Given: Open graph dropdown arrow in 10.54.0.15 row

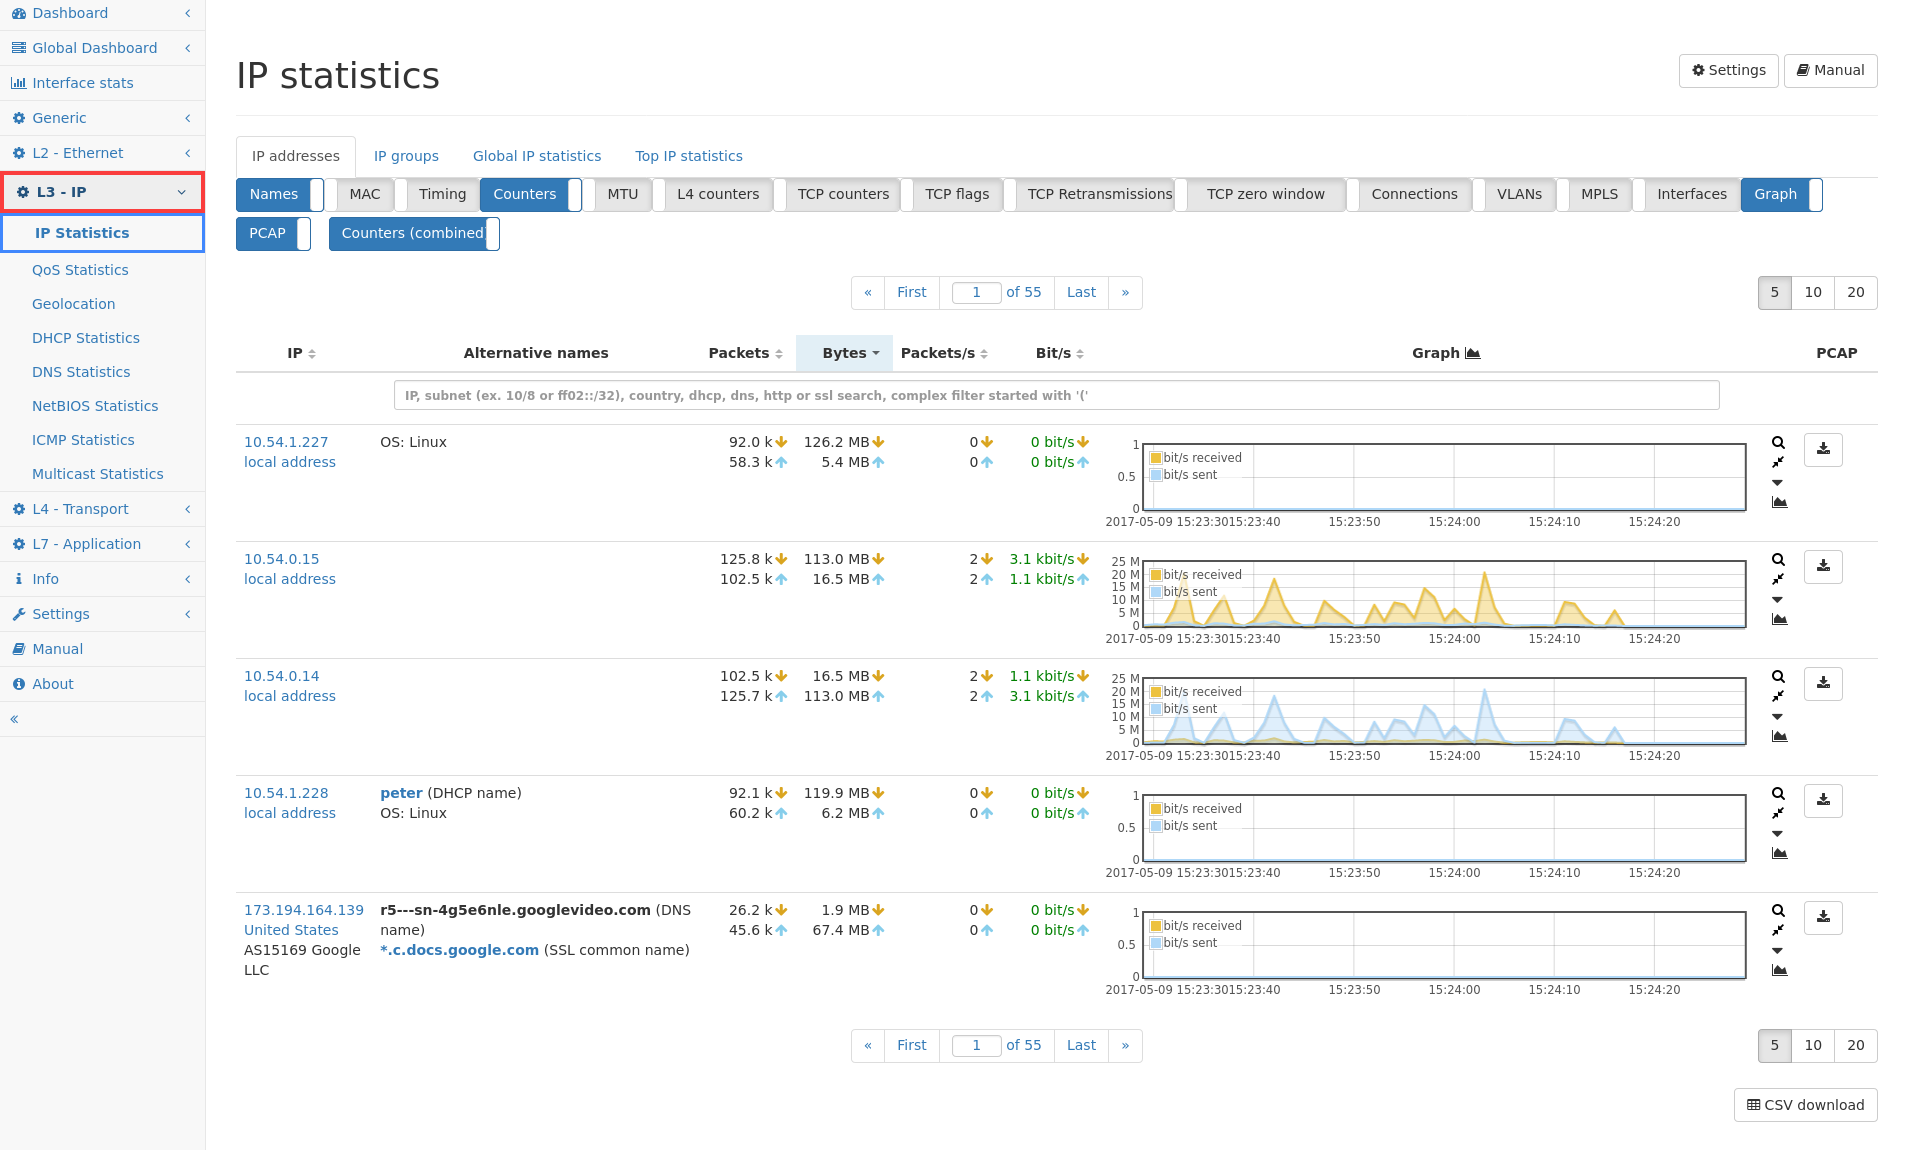Looking at the screenshot, I should [1777, 599].
